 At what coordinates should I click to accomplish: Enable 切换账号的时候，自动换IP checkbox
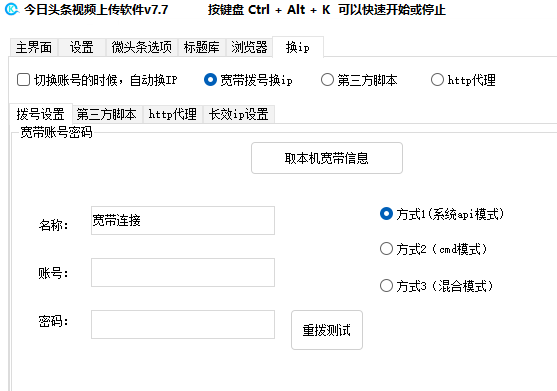tap(23, 80)
